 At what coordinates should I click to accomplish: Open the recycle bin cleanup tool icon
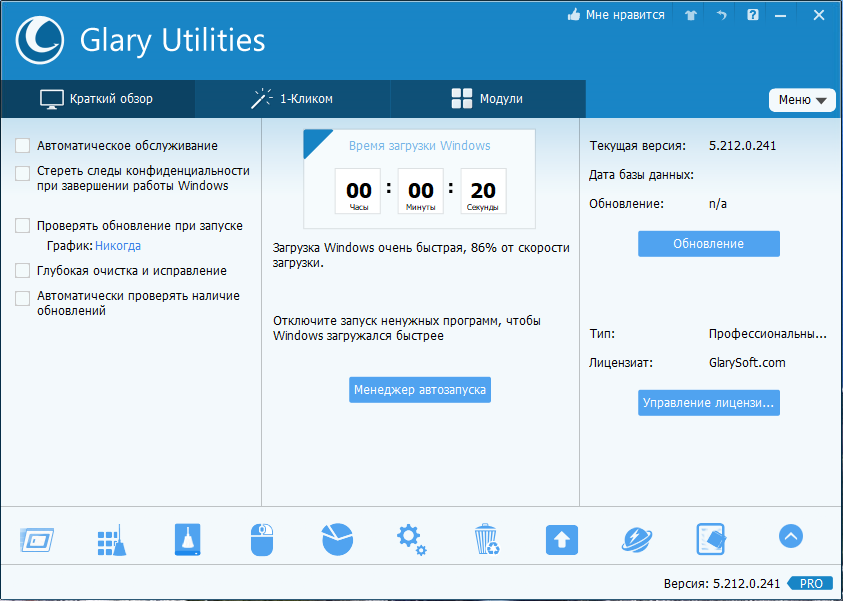click(x=486, y=539)
